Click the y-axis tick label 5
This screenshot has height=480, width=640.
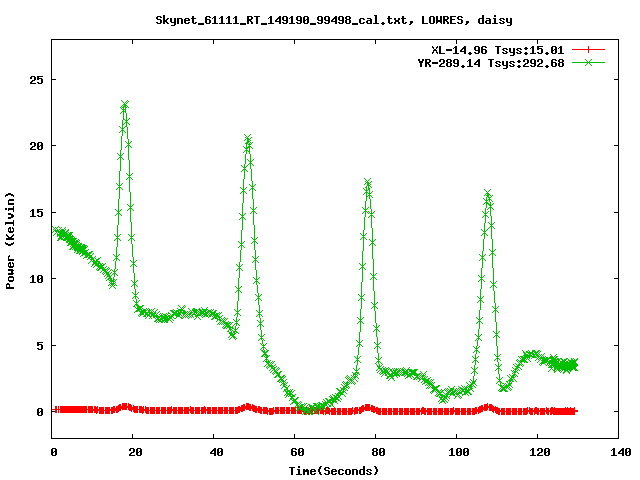pyautogui.click(x=38, y=346)
